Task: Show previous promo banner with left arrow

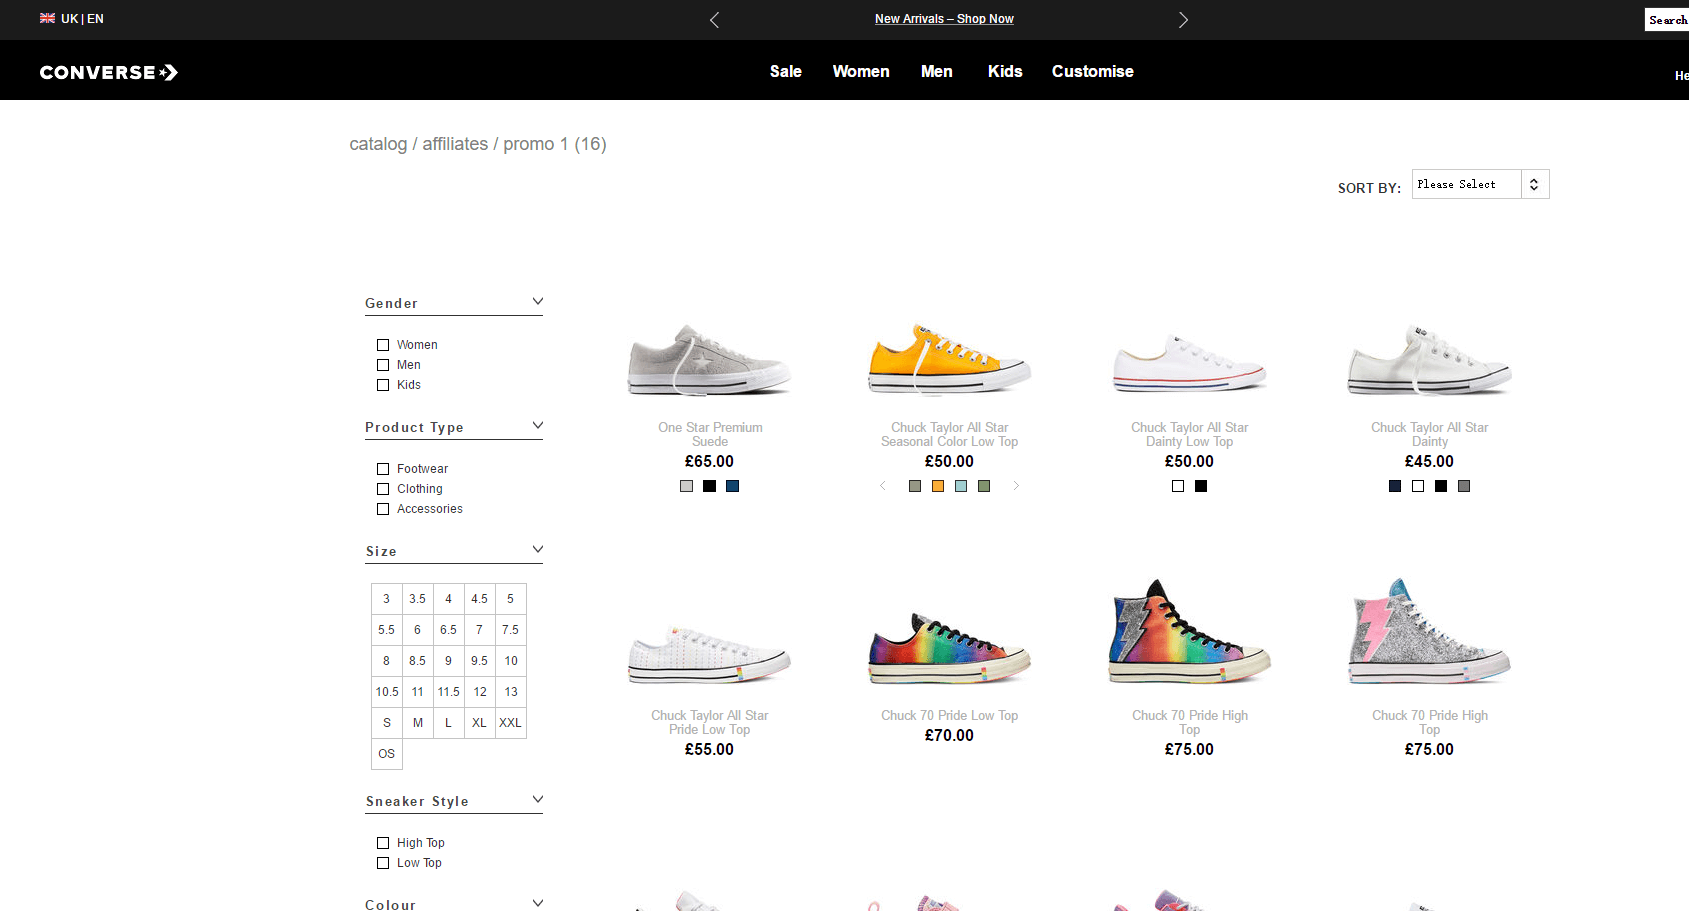Action: tap(714, 20)
